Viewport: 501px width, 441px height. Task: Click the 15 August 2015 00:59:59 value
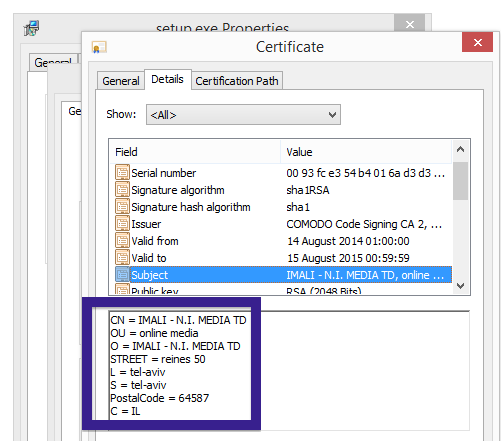pos(348,258)
